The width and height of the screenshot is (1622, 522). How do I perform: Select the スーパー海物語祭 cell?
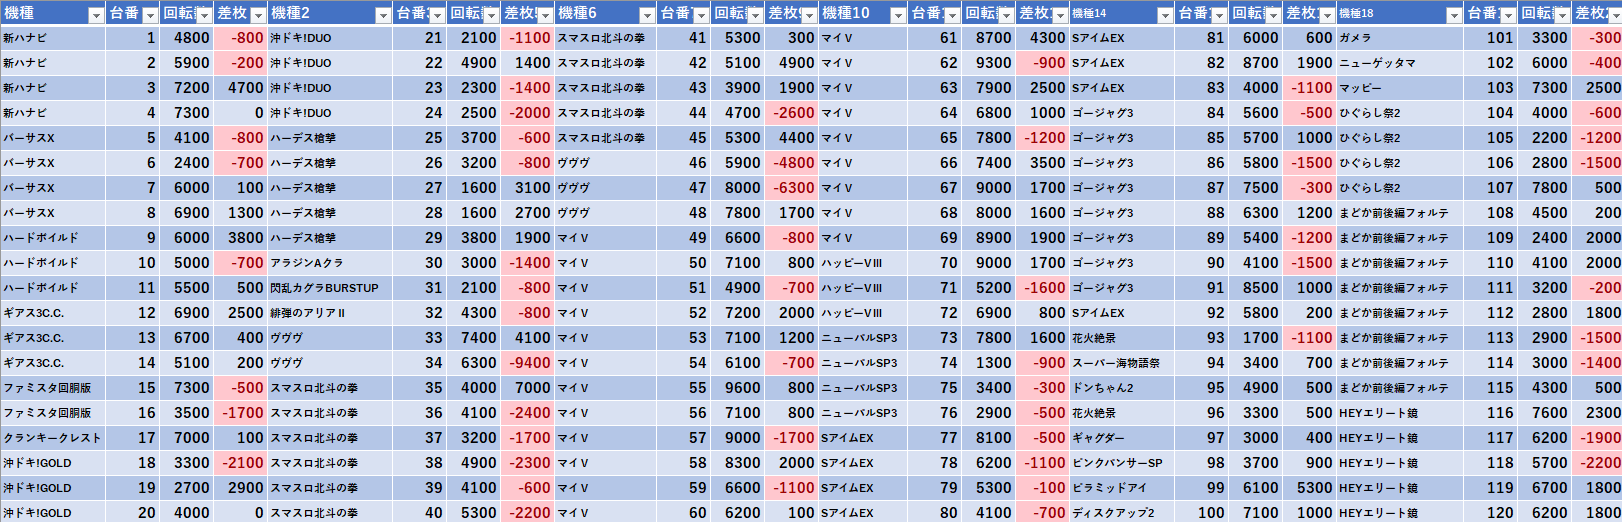[x=1122, y=363]
